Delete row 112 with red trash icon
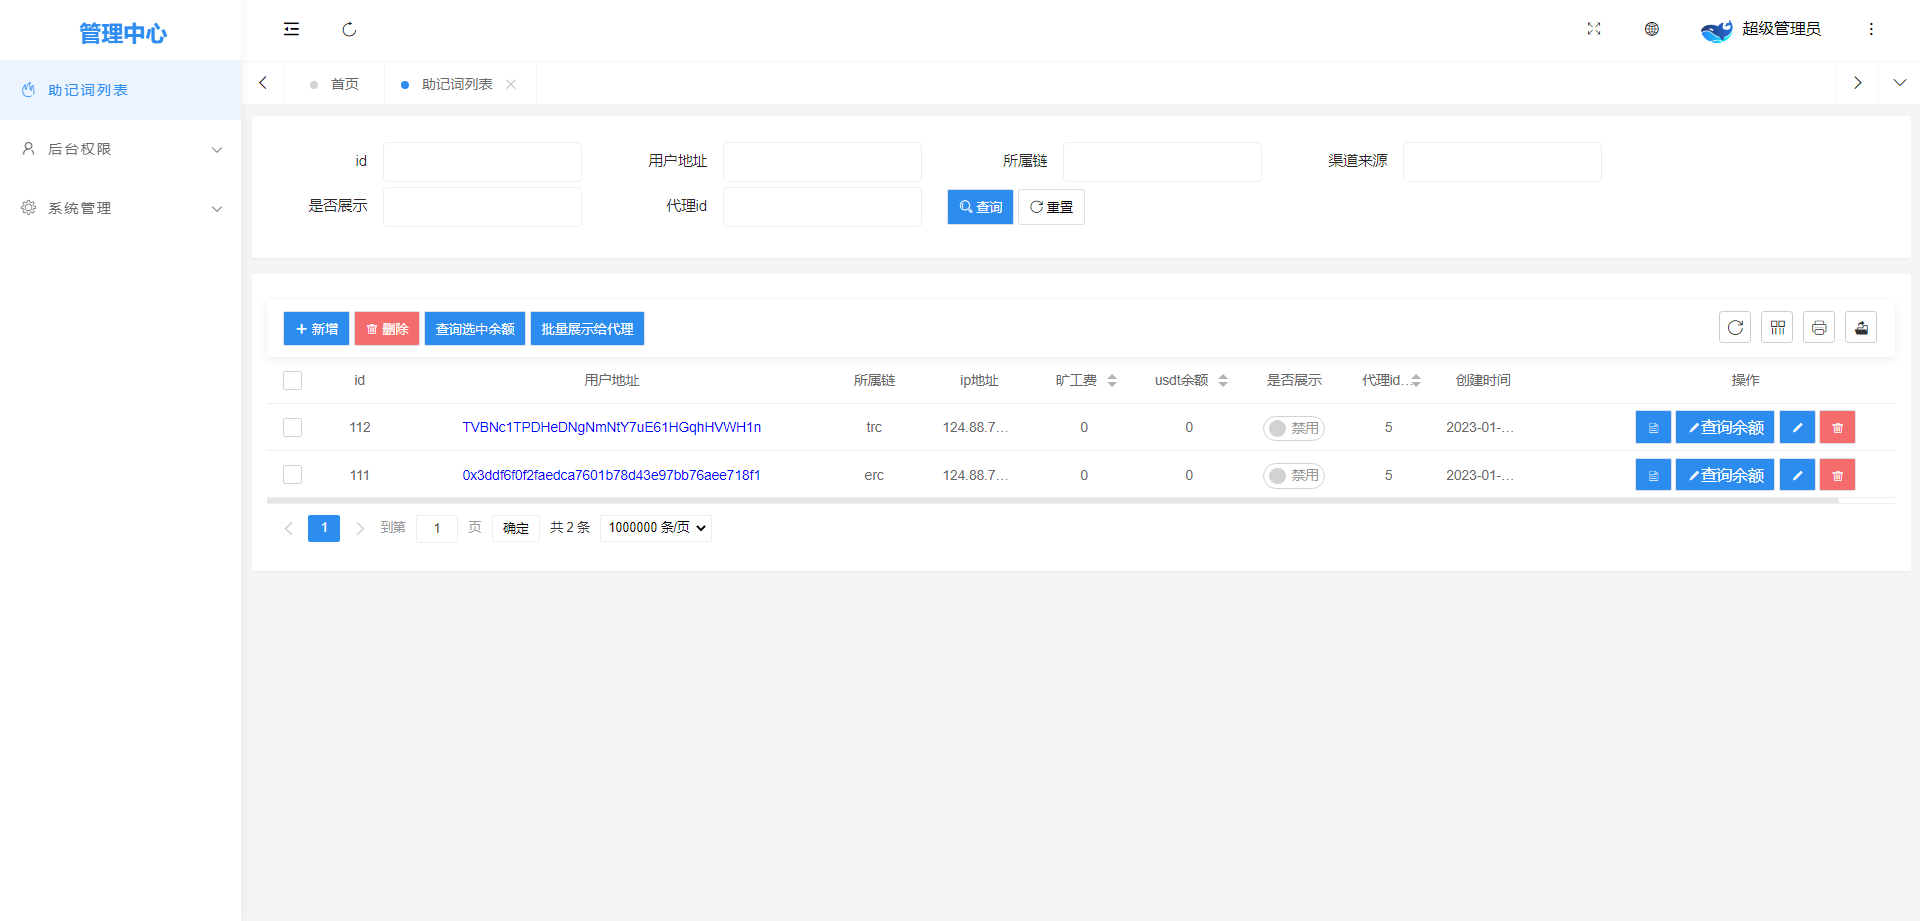This screenshot has height=921, width=1920. (x=1837, y=428)
